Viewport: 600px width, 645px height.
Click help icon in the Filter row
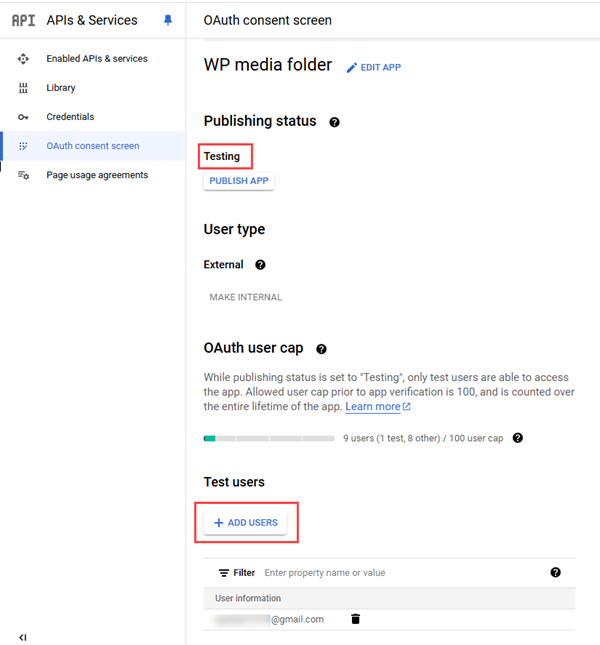pyautogui.click(x=555, y=572)
